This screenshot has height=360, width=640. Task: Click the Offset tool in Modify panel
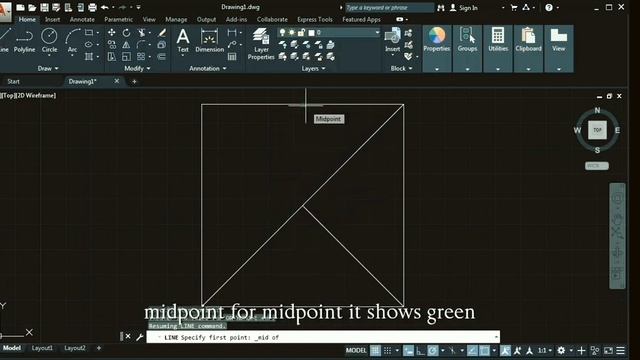pyautogui.click(x=162, y=56)
